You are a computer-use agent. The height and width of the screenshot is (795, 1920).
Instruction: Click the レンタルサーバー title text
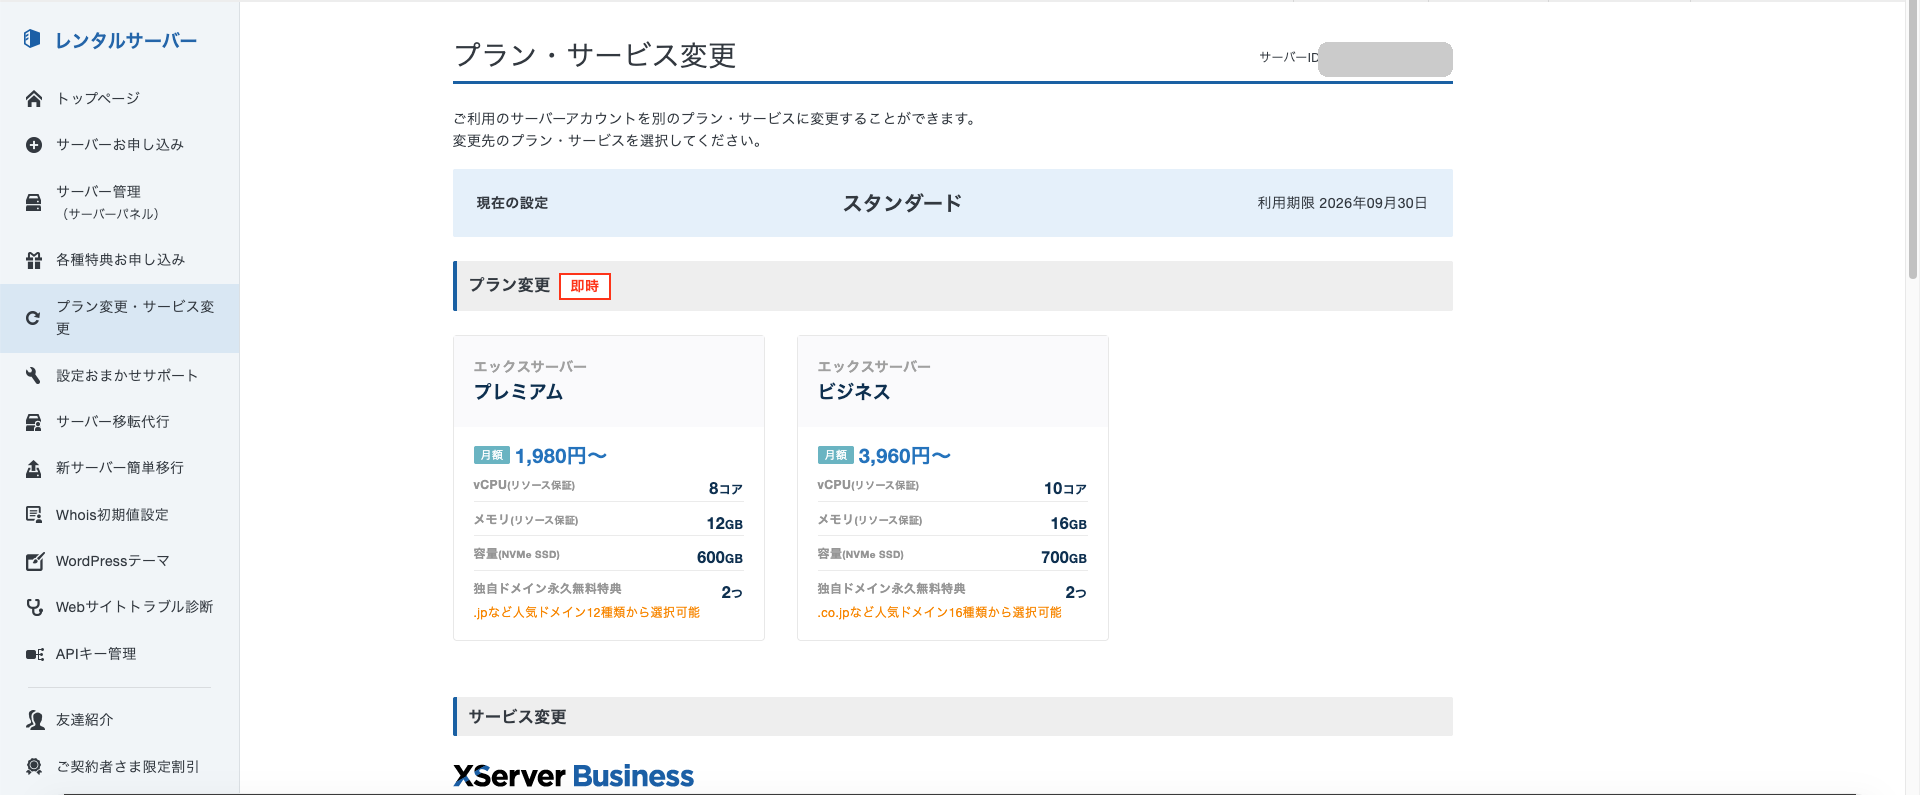click(126, 40)
